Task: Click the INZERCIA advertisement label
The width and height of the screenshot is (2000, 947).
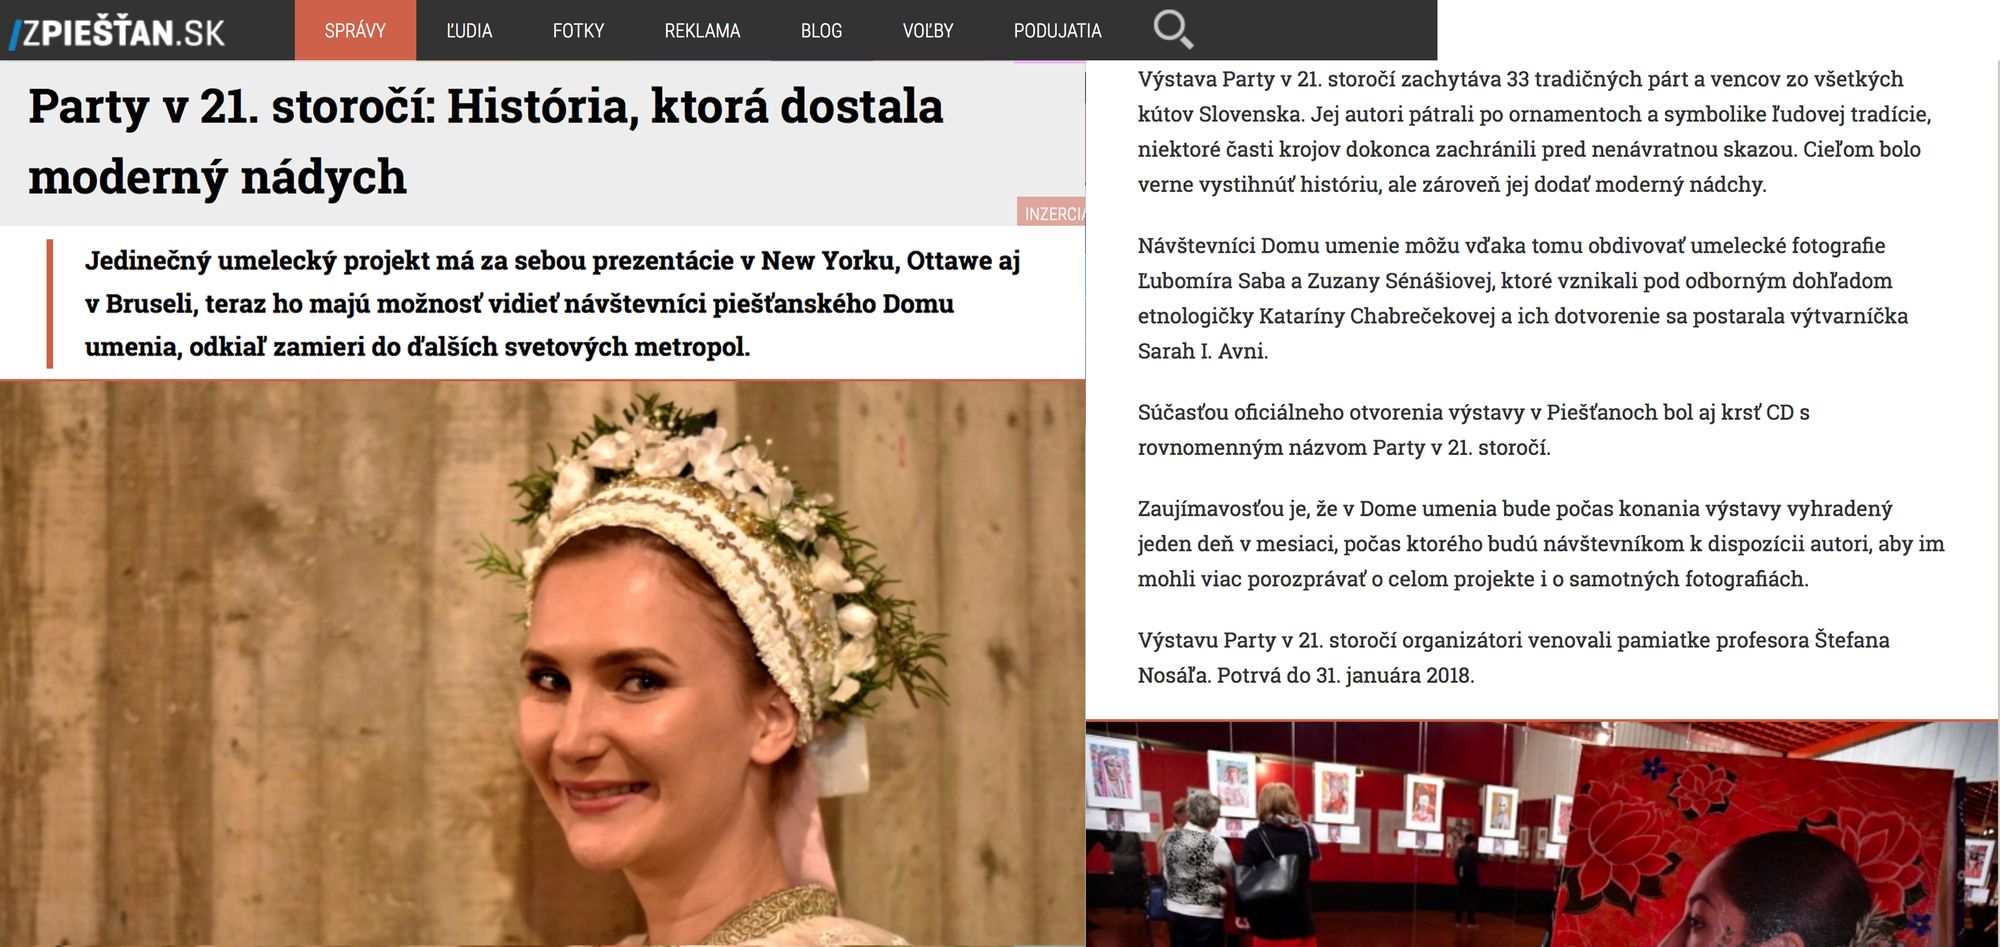Action: 1052,212
